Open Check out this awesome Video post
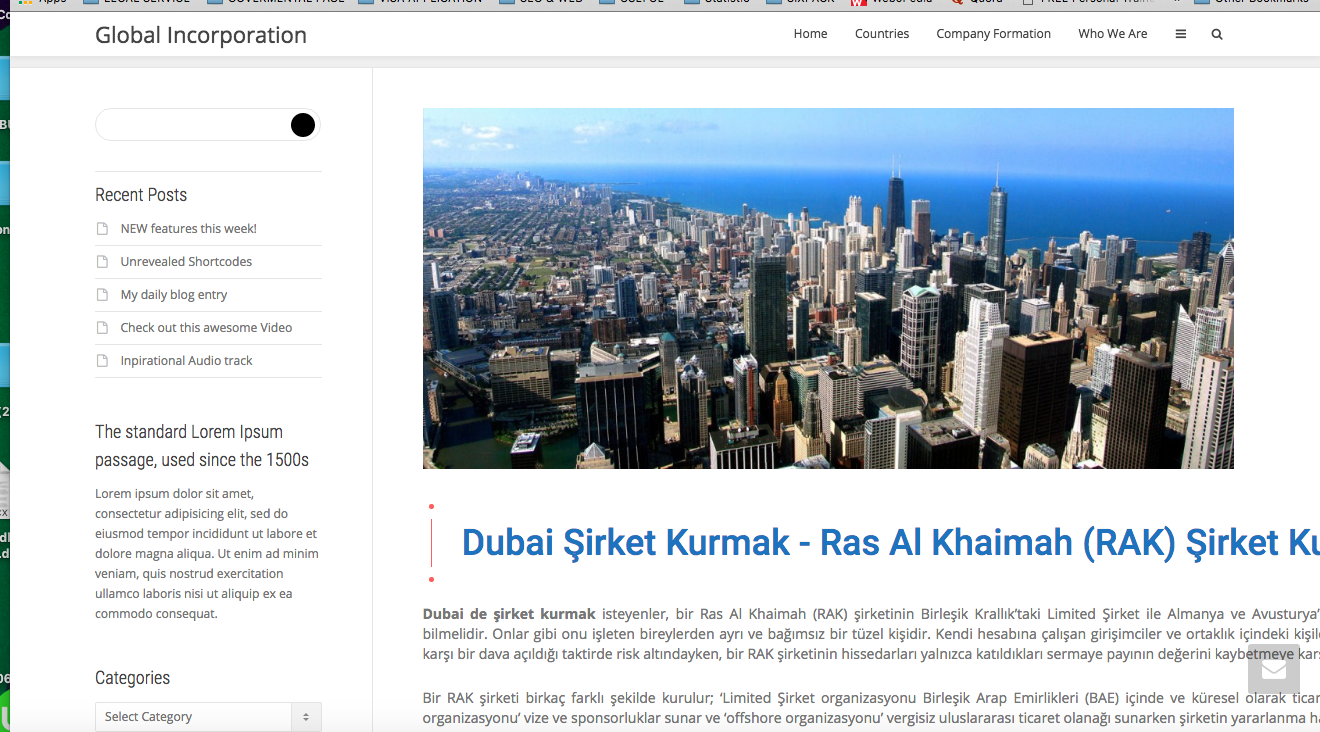 pyautogui.click(x=207, y=328)
